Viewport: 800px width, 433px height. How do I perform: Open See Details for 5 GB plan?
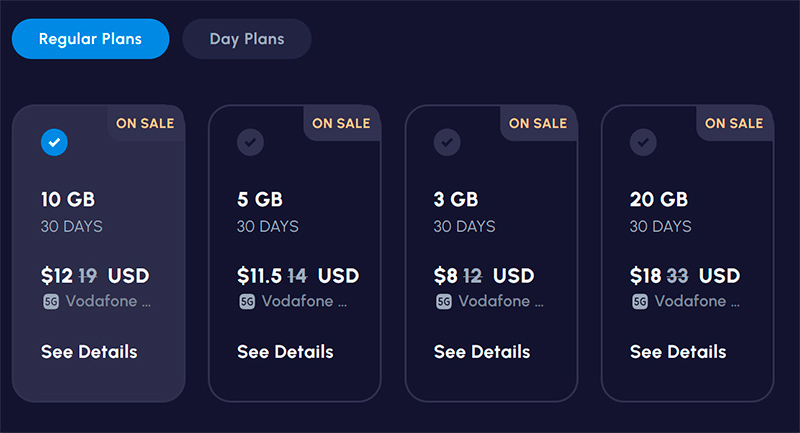285,352
